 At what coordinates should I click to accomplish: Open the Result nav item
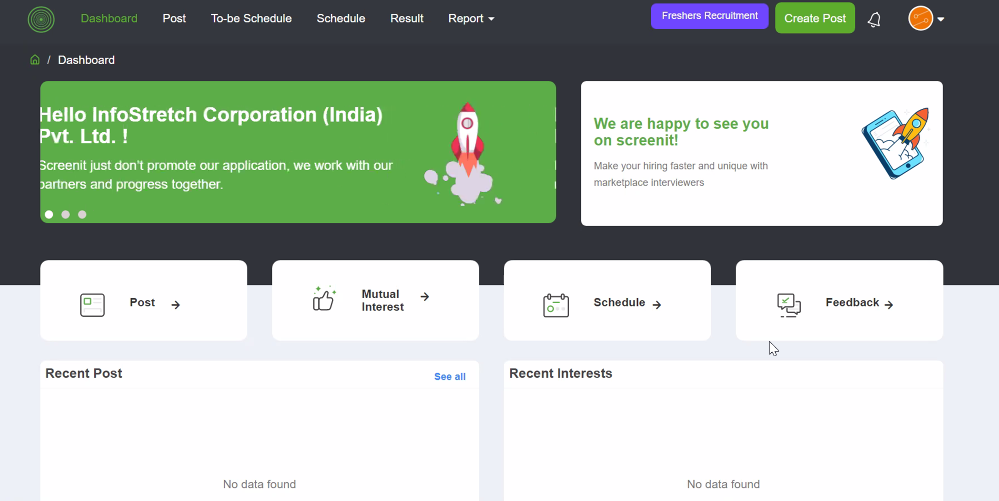point(407,18)
